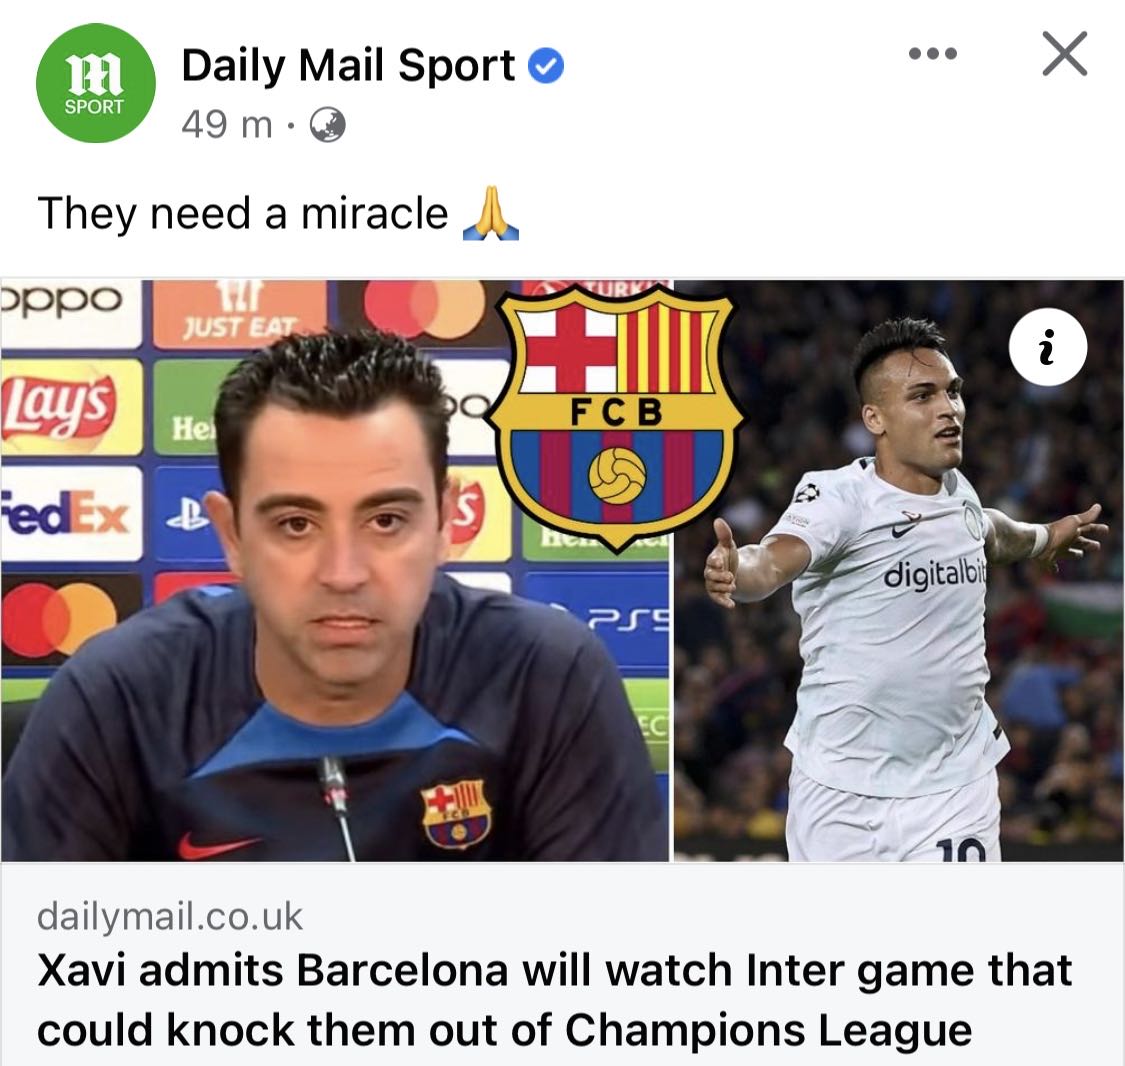Tap the public globe audience icon
The width and height of the screenshot is (1125, 1066).
pos(327,125)
